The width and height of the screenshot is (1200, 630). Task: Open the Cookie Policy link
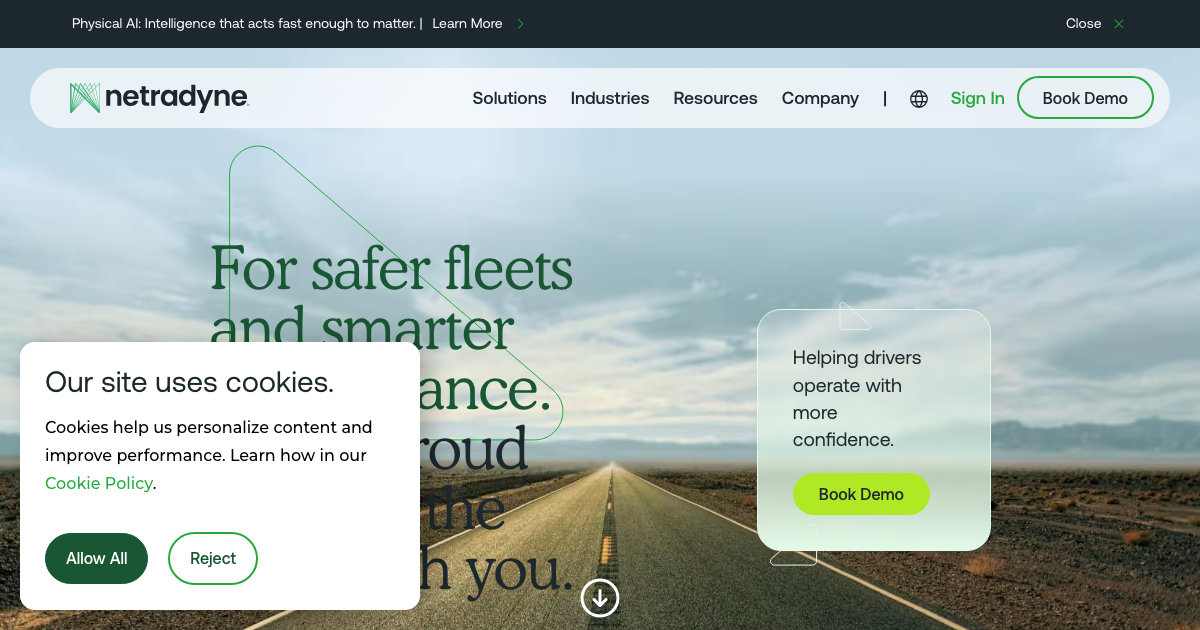[x=99, y=483]
